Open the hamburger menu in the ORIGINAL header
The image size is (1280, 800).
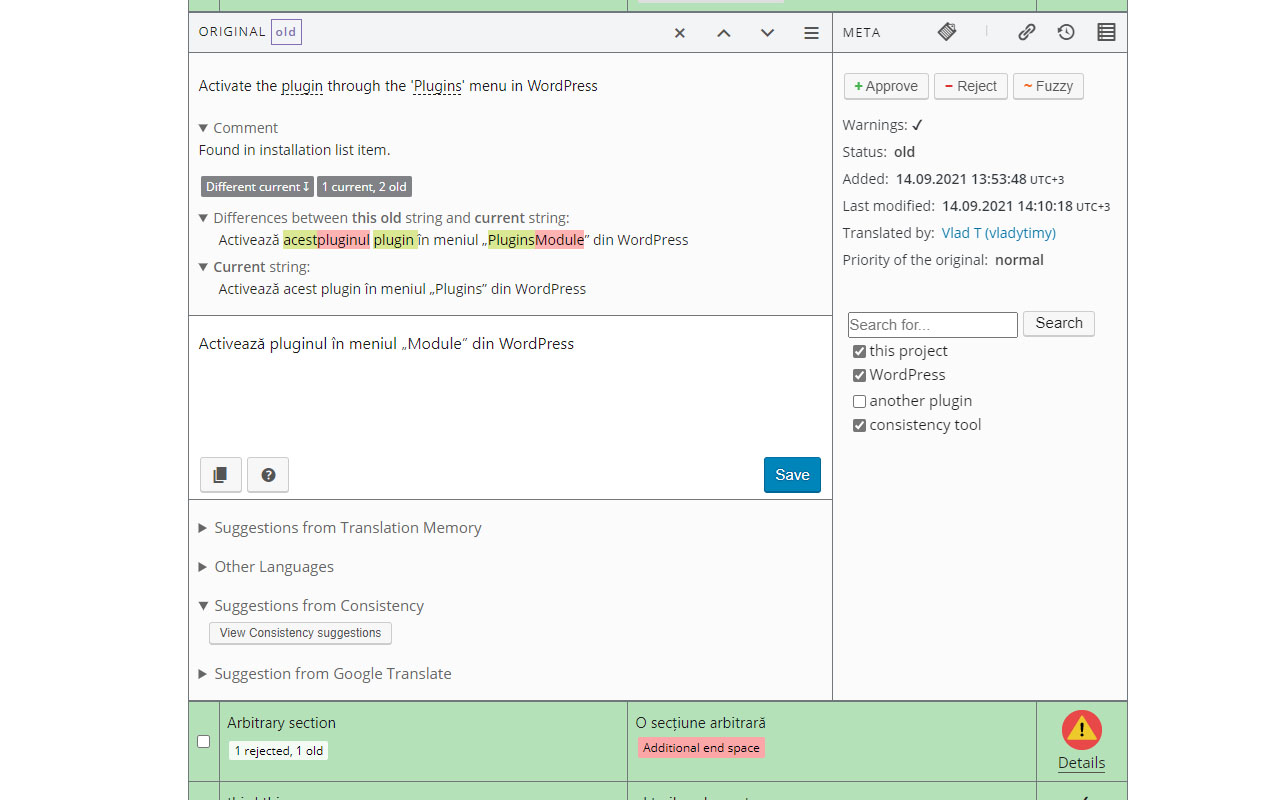click(811, 32)
